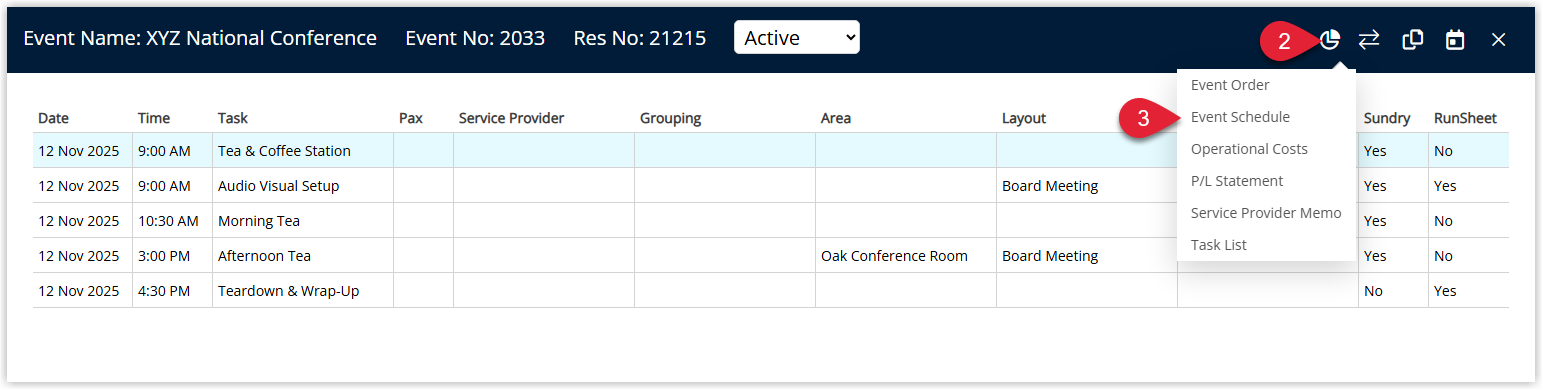Viewport: 1543px width, 390px height.
Task: Open P/L Statement from the menu
Action: [x=1237, y=181]
